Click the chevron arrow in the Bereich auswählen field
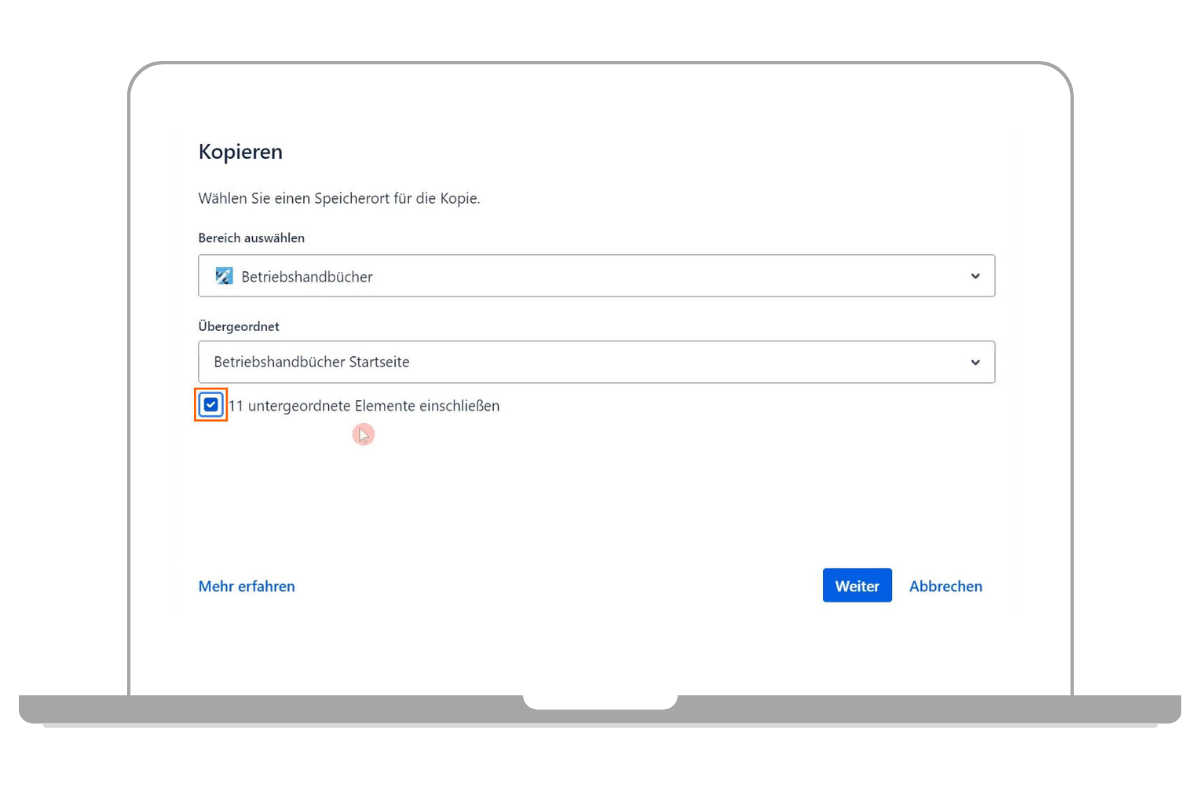The width and height of the screenshot is (1200, 790). point(975,276)
